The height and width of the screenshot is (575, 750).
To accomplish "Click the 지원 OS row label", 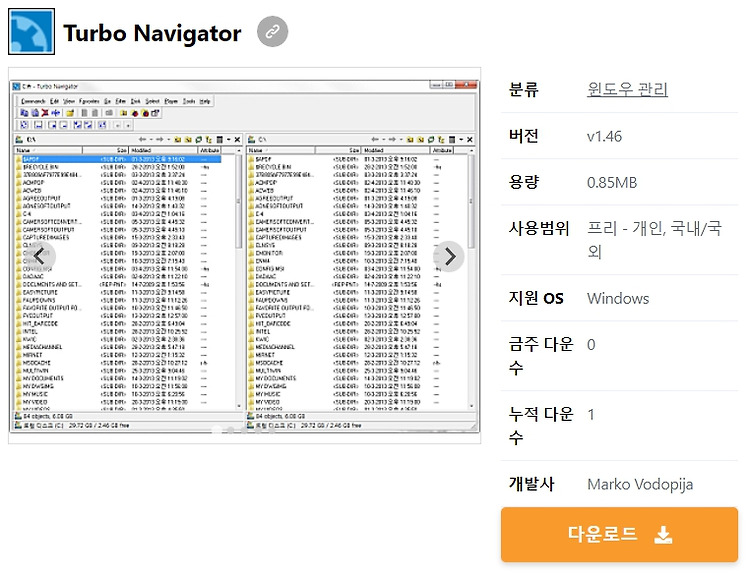I will 536,298.
